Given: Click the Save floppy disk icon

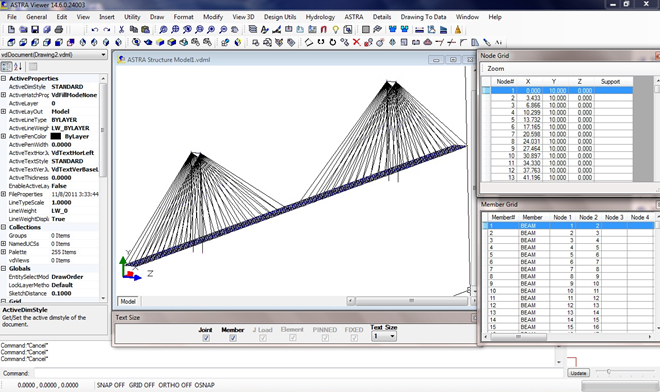Looking at the screenshot, I should tap(35, 29).
